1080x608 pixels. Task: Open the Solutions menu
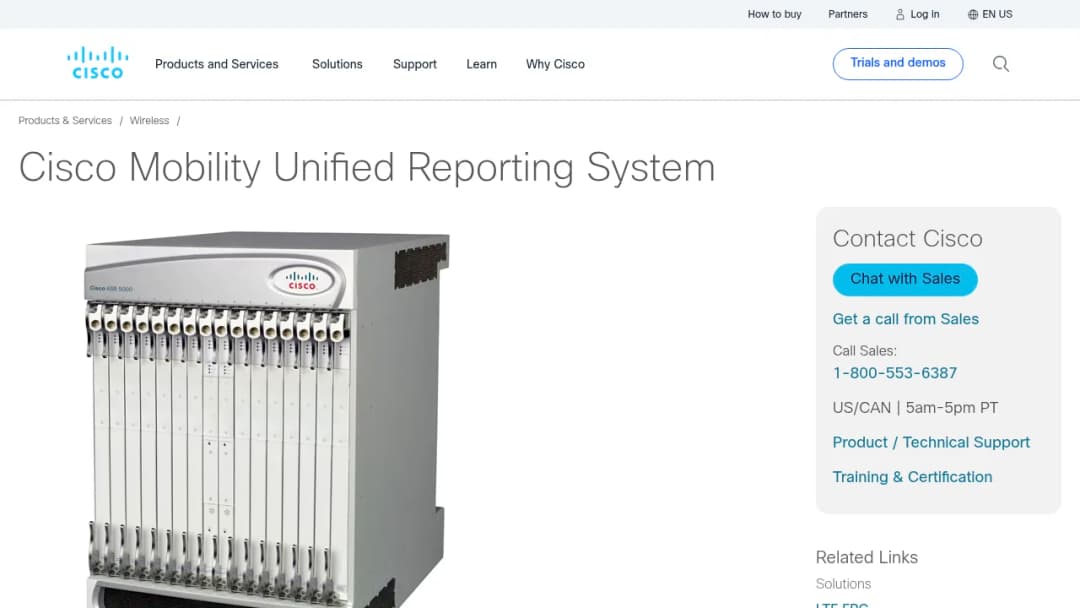pyautogui.click(x=337, y=64)
